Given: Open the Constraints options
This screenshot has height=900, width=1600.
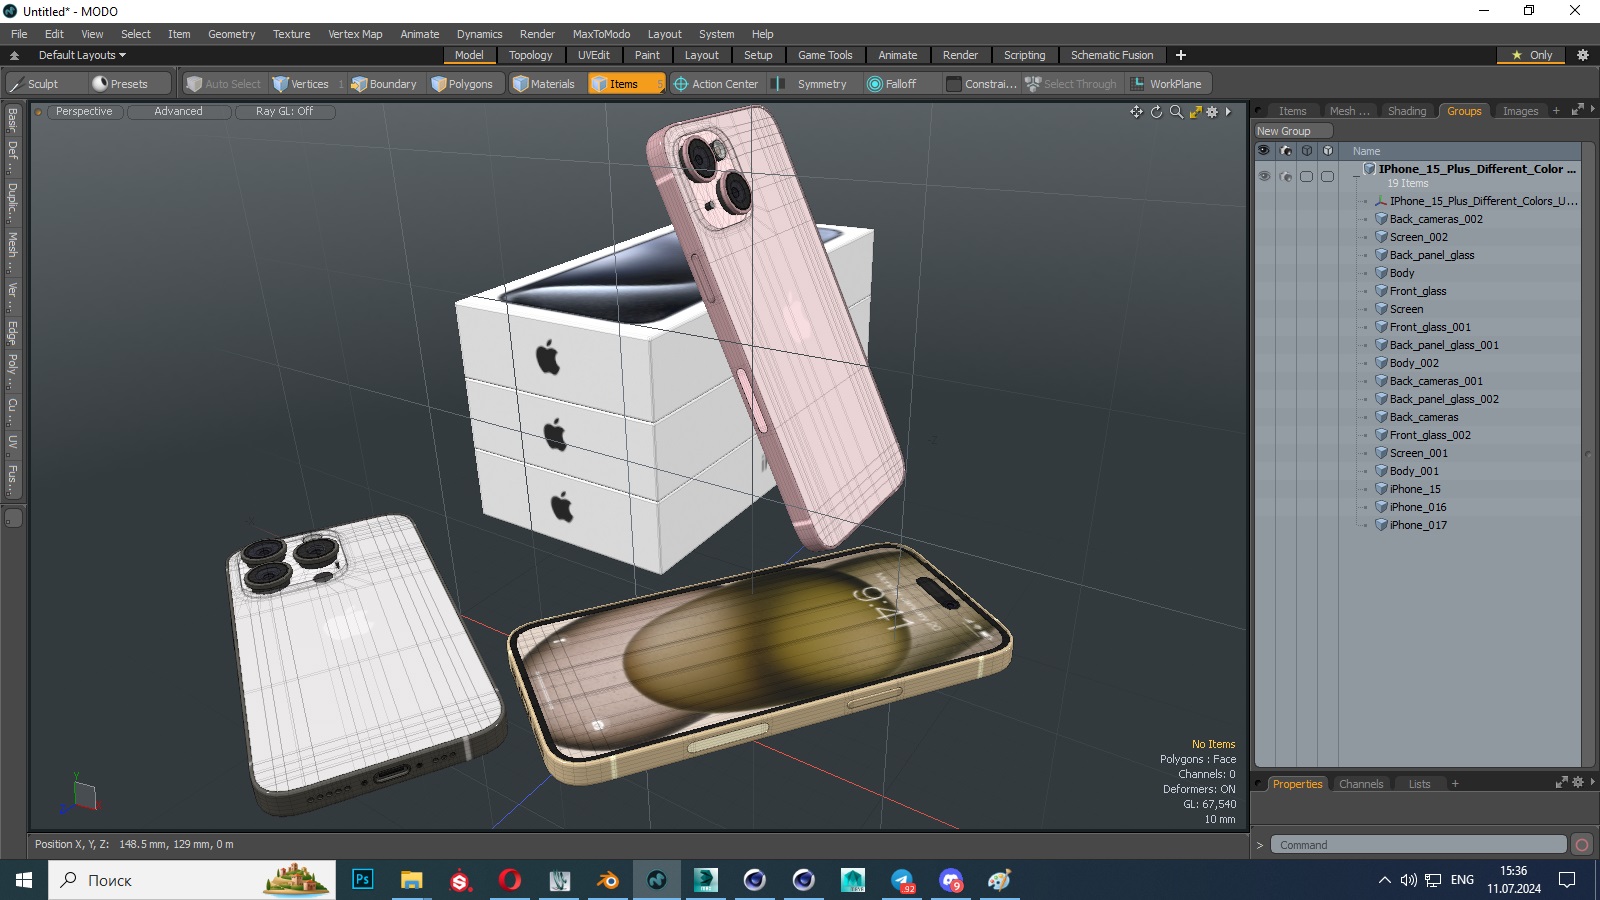Looking at the screenshot, I should pos(982,84).
